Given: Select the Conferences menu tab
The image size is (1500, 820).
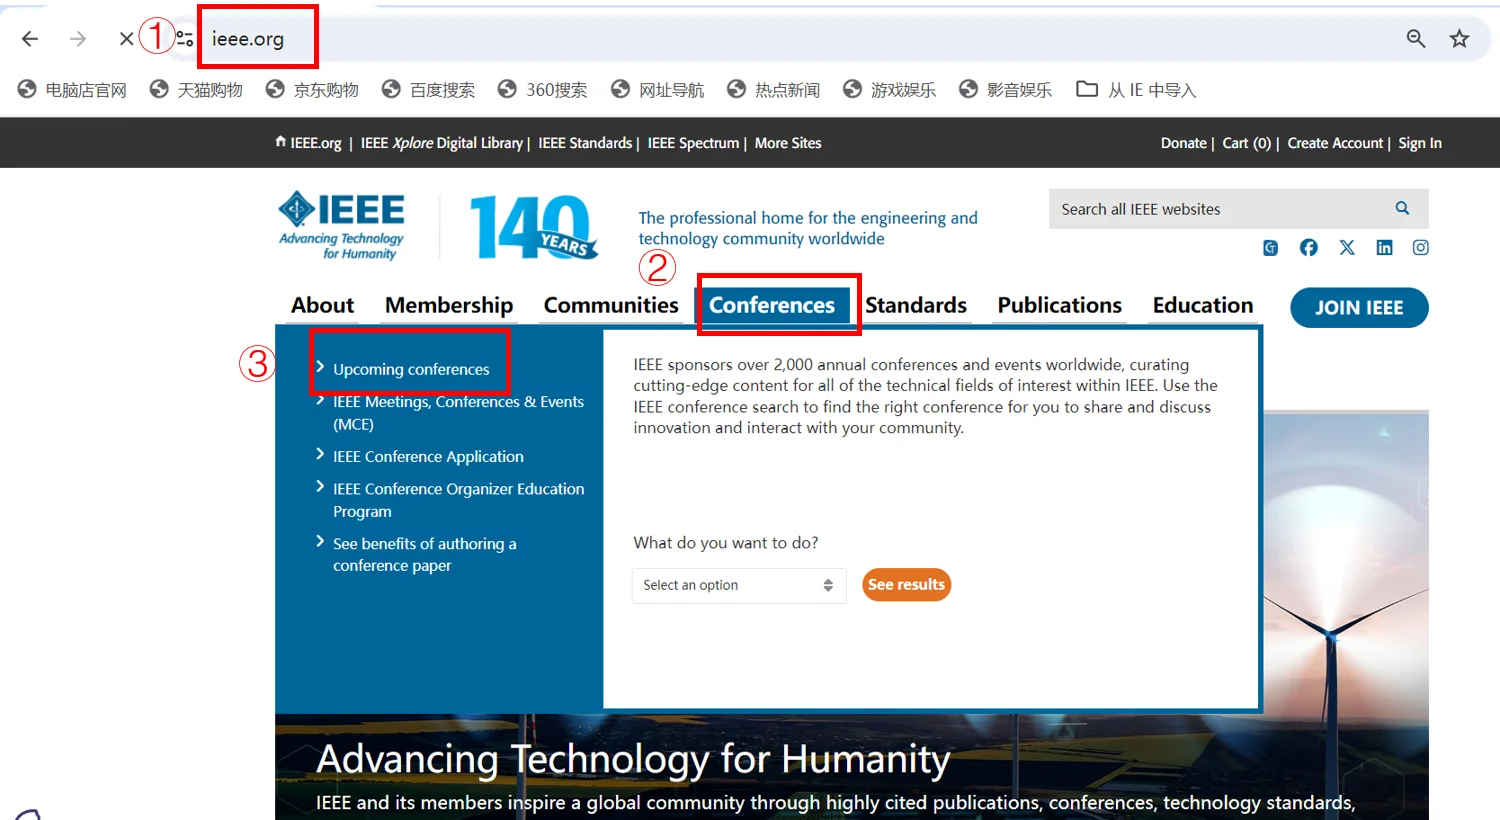Looking at the screenshot, I should [x=772, y=305].
